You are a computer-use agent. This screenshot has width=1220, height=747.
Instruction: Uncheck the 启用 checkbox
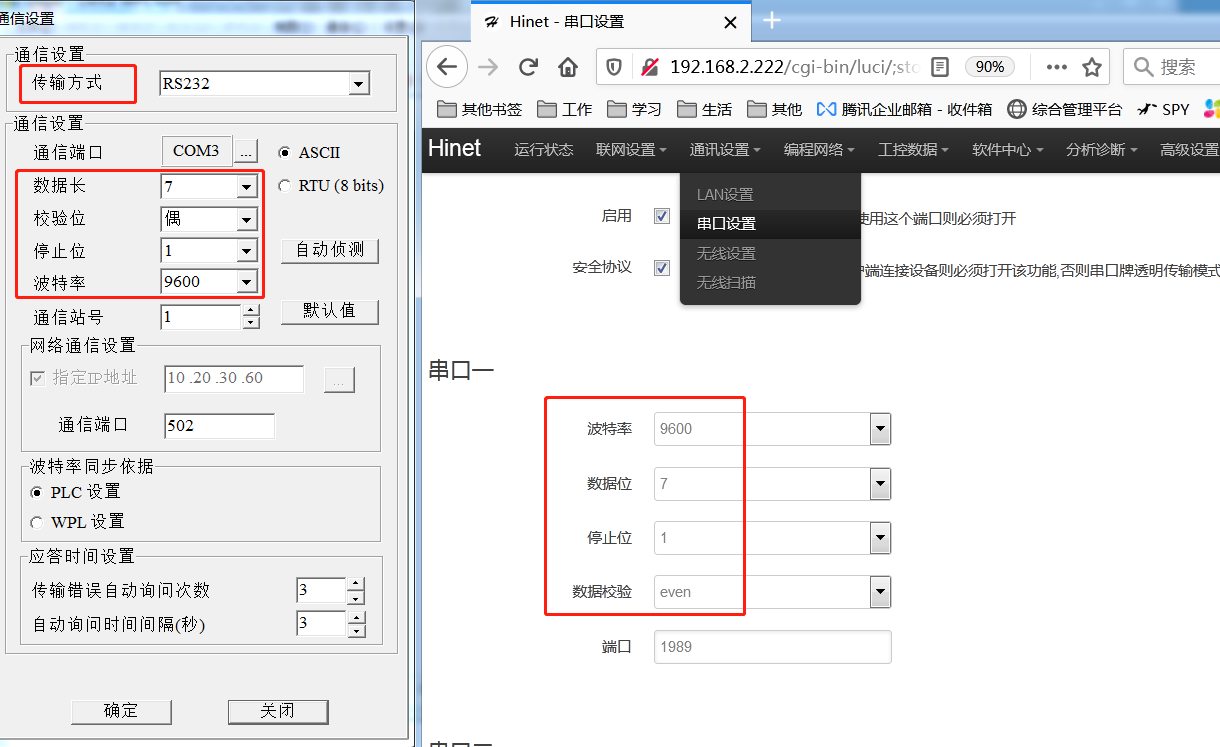(661, 215)
